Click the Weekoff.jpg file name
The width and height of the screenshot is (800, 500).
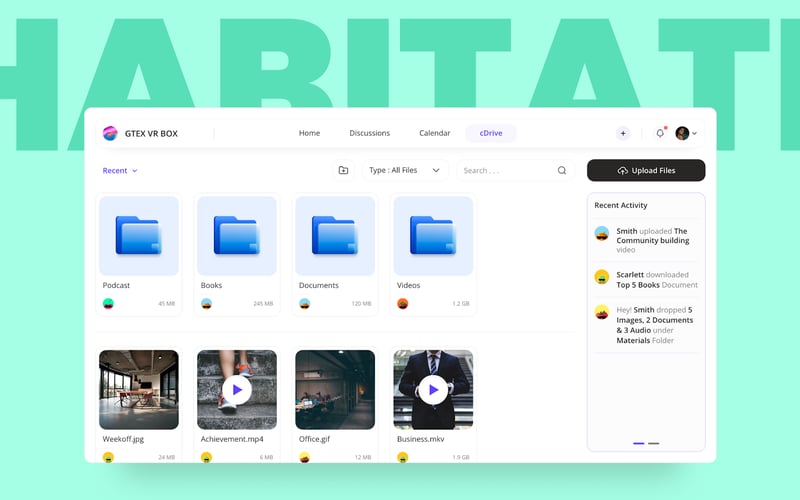coord(123,439)
